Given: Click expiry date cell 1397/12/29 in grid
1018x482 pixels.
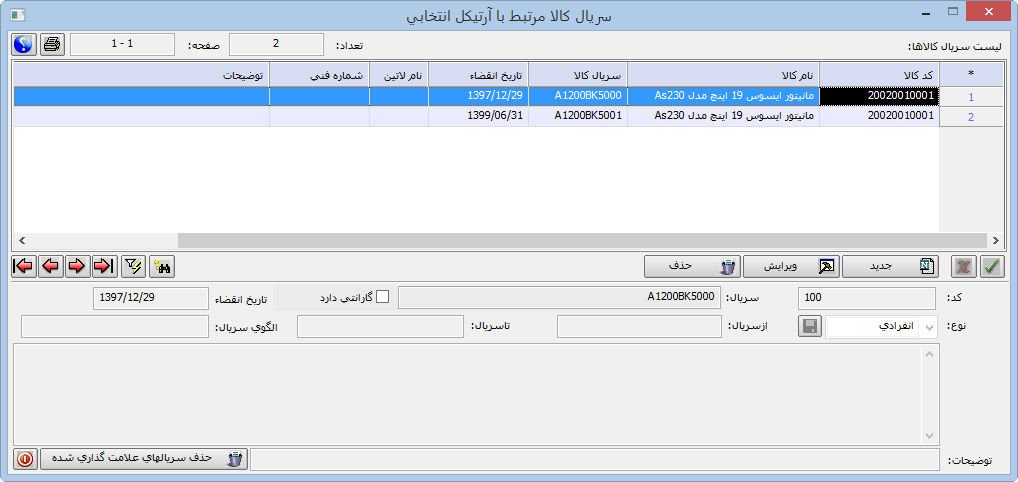Looking at the screenshot, I should (478, 96).
